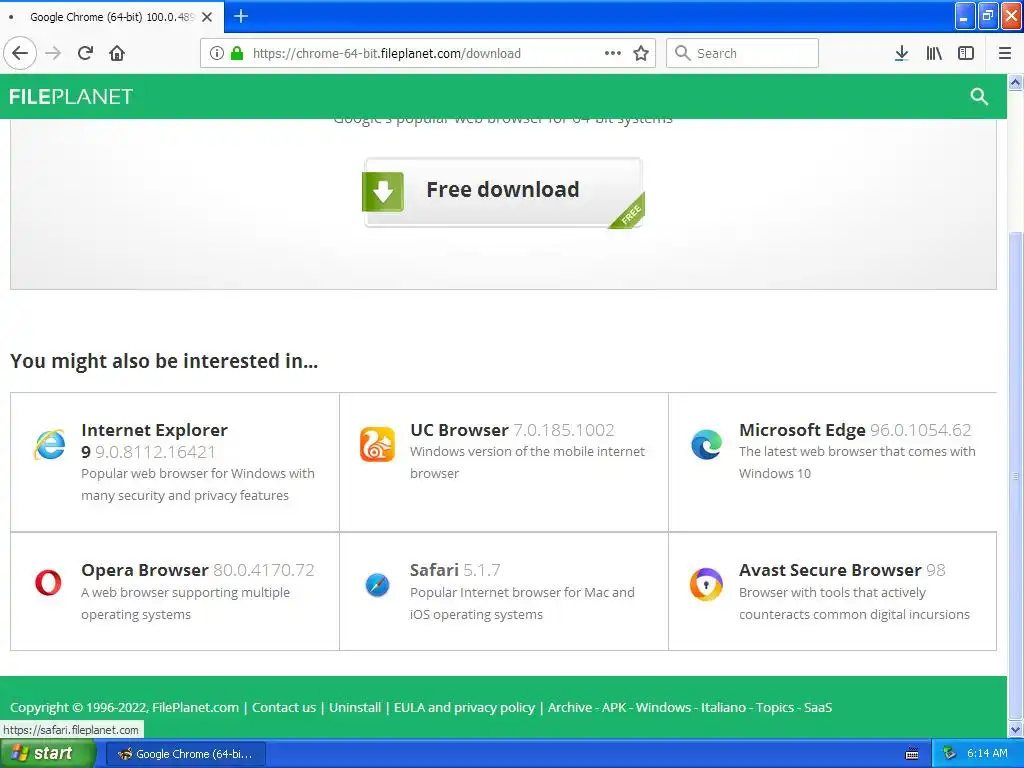Click "Browser with tools that actively" text
Viewport: 1024px width, 768px height.
point(833,593)
